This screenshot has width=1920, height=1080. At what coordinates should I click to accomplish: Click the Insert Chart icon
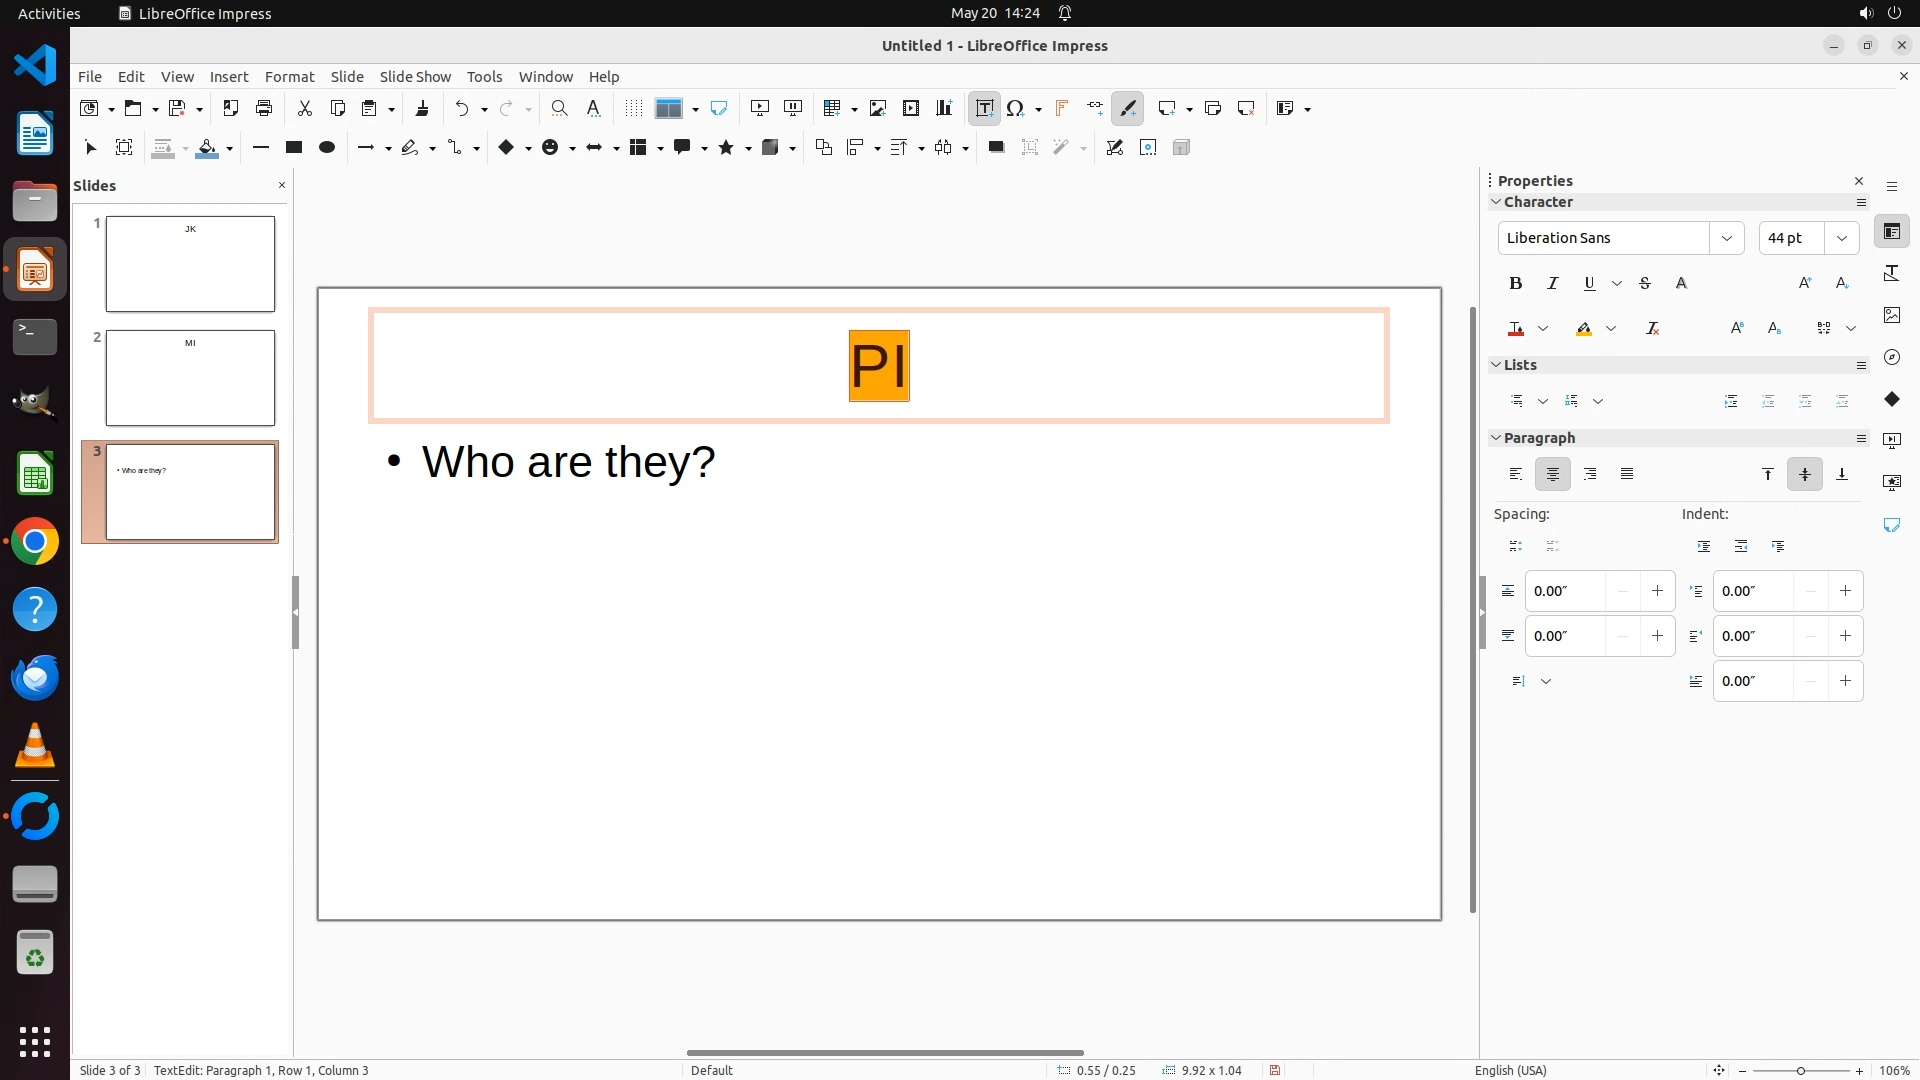pyautogui.click(x=944, y=108)
